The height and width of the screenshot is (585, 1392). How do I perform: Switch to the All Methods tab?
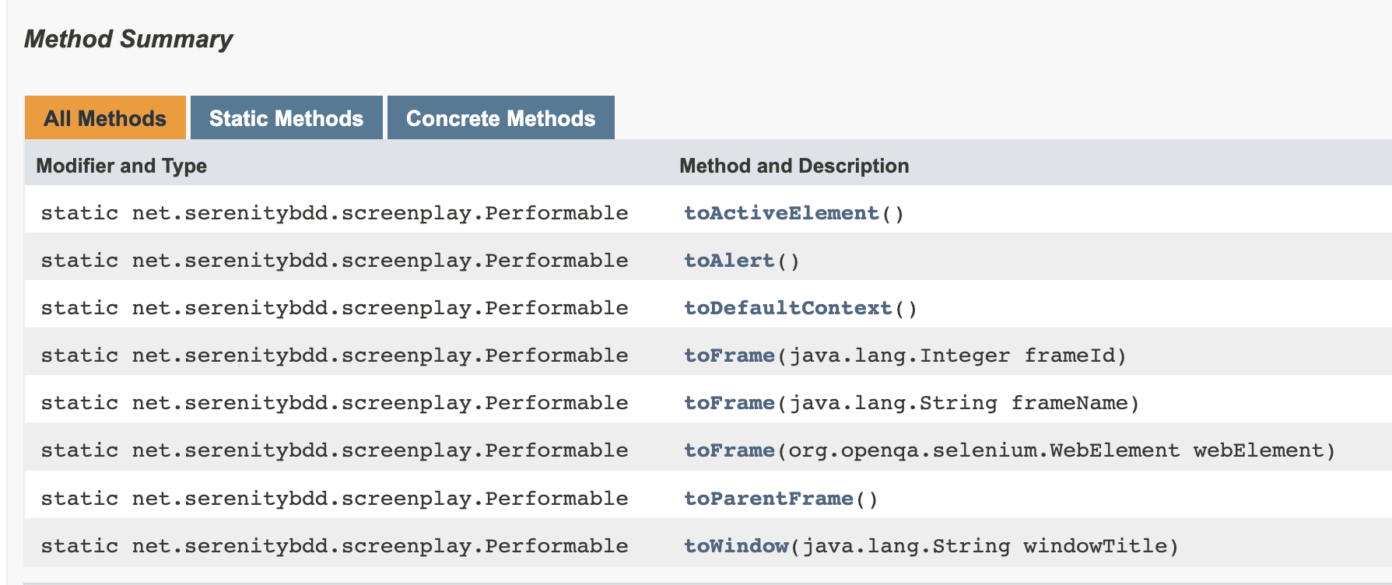105,118
